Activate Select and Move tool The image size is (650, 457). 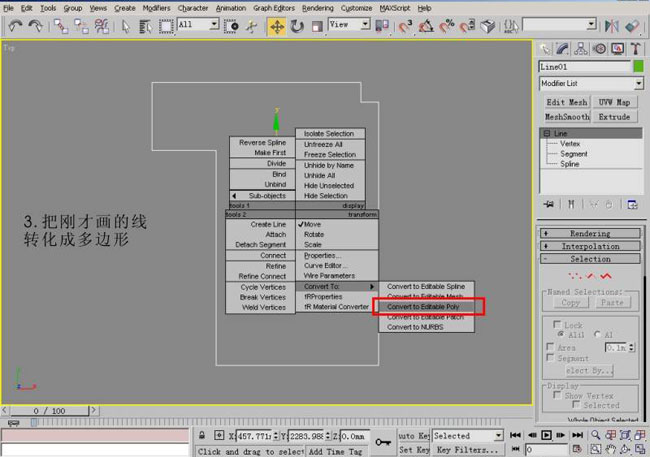[x=276, y=27]
